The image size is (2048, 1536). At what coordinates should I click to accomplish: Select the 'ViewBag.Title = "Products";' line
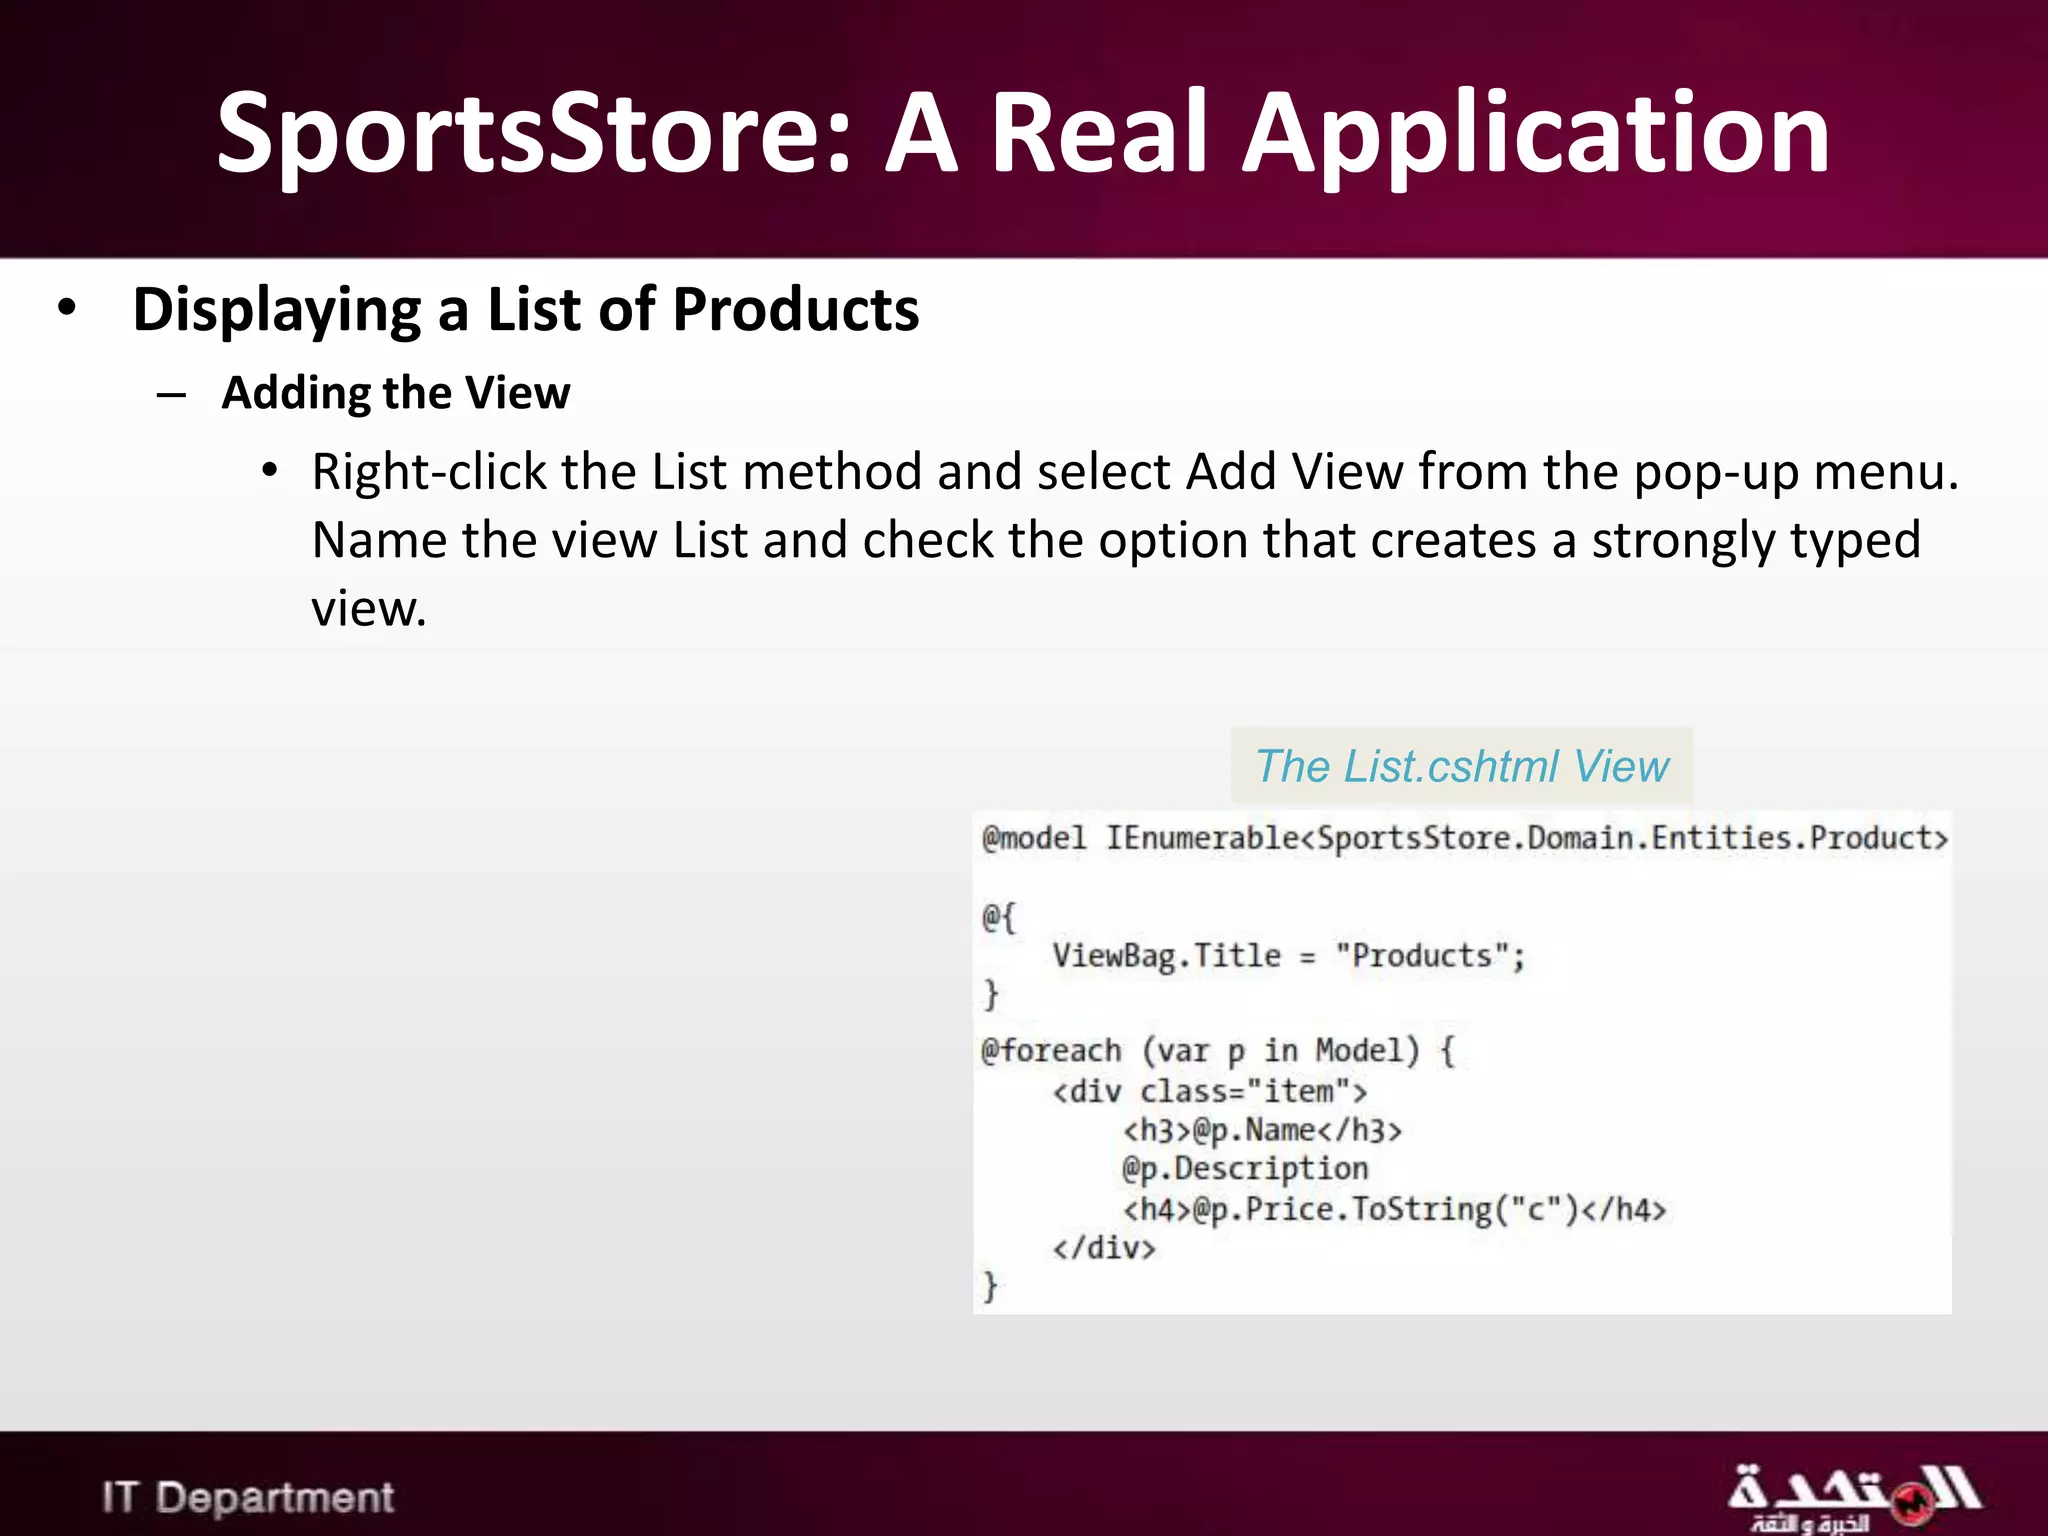1289,956
